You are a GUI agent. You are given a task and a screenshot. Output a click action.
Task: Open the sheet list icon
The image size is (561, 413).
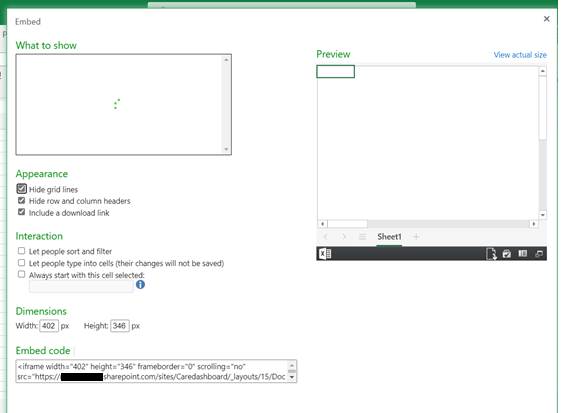click(362, 237)
